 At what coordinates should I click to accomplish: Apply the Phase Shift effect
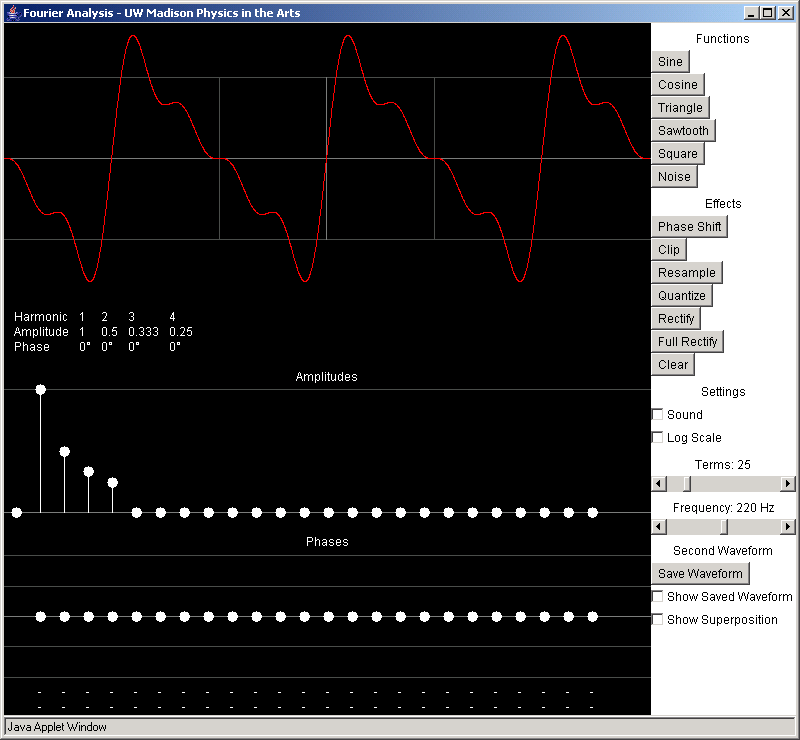[689, 227]
